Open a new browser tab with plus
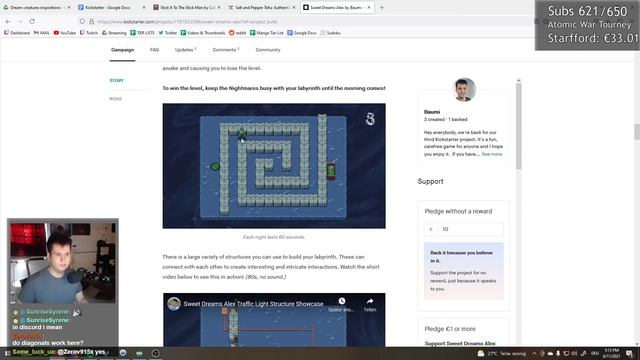 tap(382, 7)
